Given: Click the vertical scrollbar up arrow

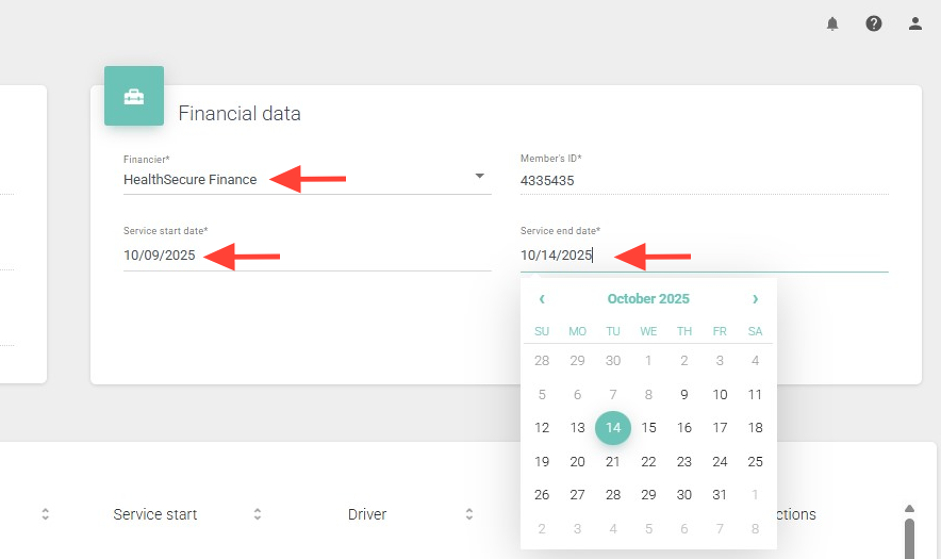Looking at the screenshot, I should [909, 509].
